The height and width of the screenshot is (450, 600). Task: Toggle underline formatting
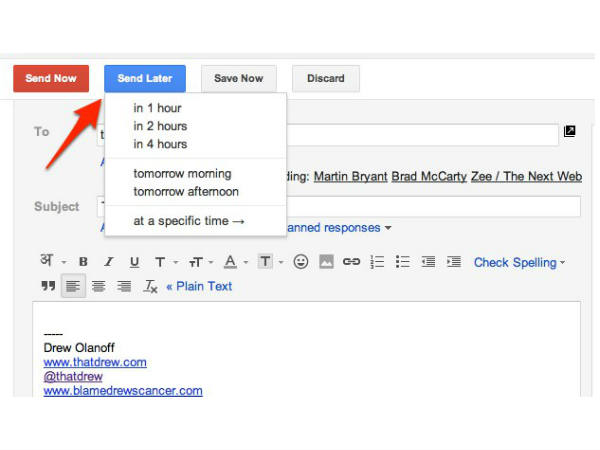tap(134, 262)
